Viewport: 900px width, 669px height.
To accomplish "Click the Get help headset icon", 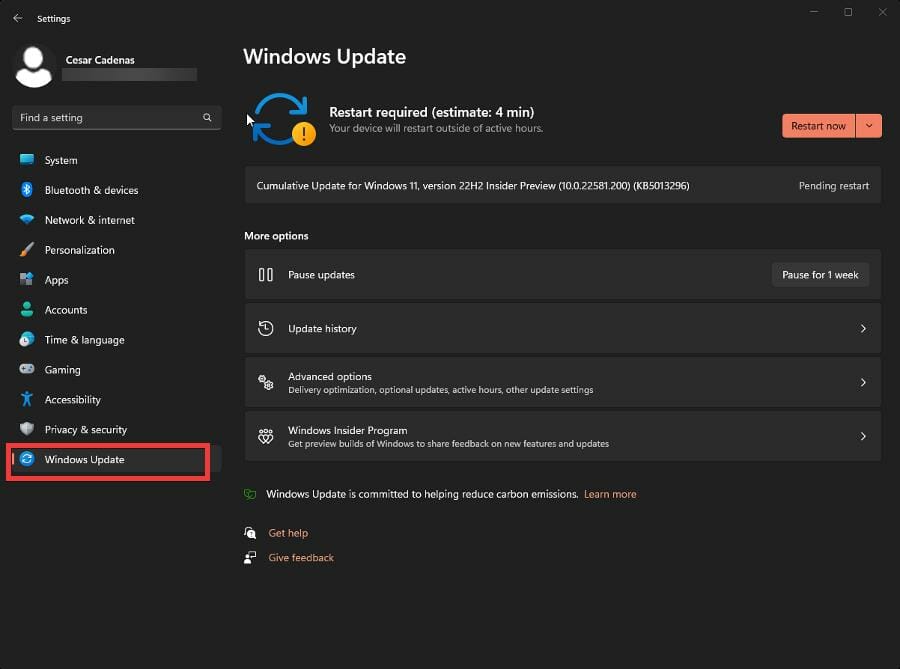I will click(252, 532).
